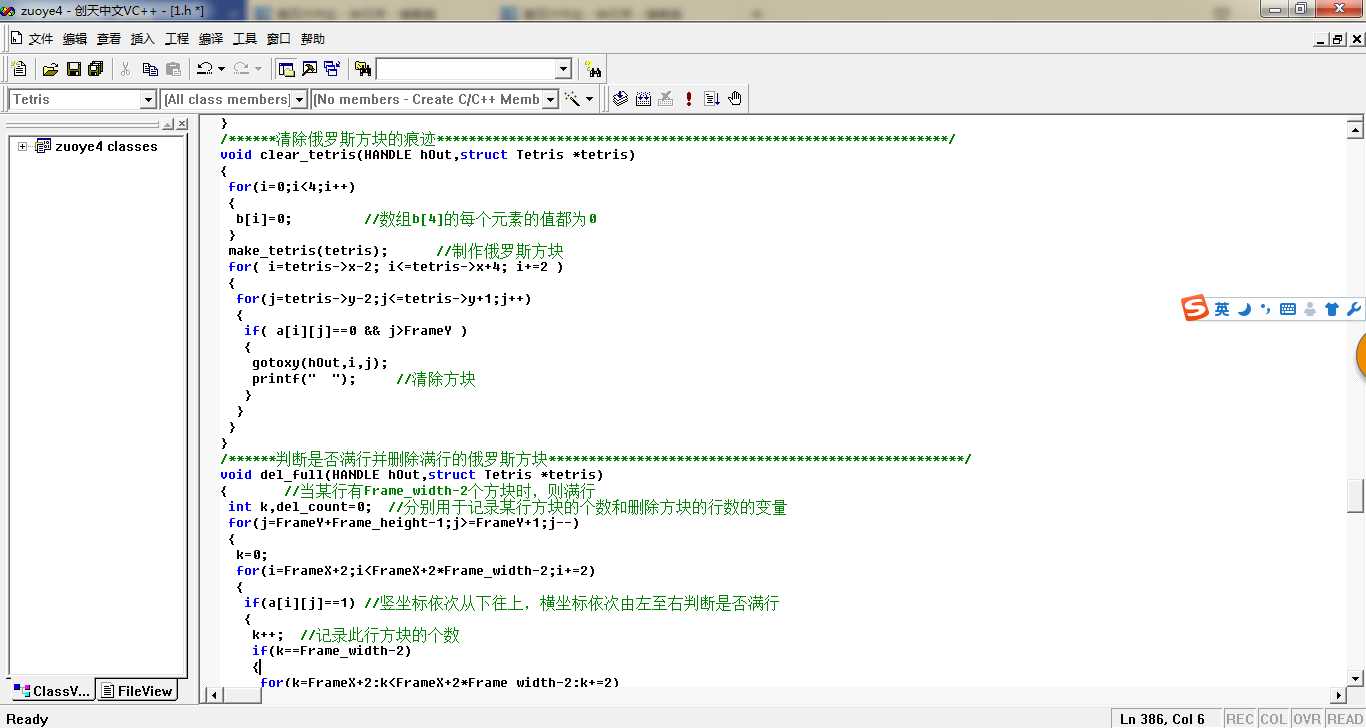Screen dimensions: 1366x728
Task: Open the 编辑 menu
Action: pyautogui.click(x=74, y=38)
